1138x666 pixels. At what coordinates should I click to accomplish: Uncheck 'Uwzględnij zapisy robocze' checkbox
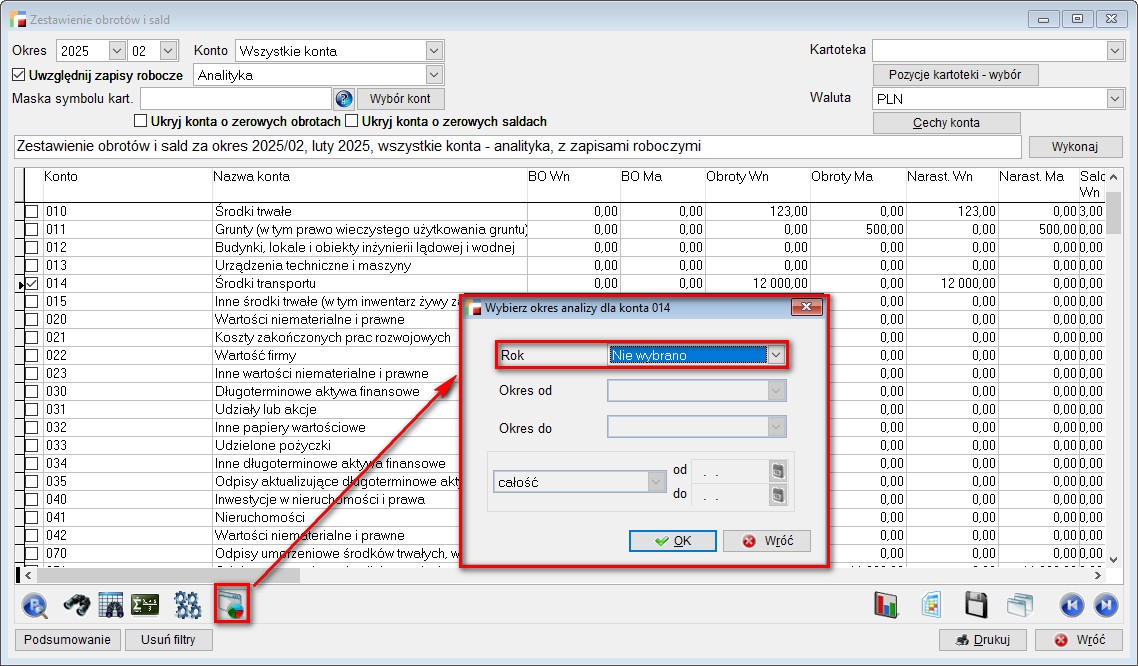pyautogui.click(x=19, y=75)
